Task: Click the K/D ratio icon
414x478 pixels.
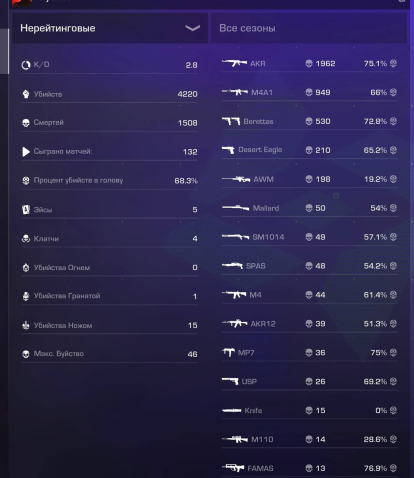Action: pyautogui.click(x=26, y=65)
